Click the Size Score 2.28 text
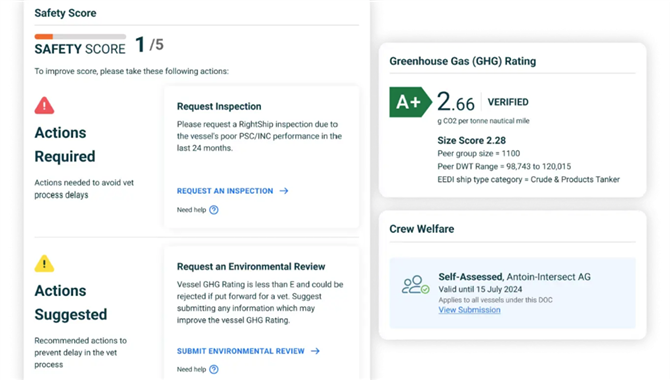 (x=471, y=140)
